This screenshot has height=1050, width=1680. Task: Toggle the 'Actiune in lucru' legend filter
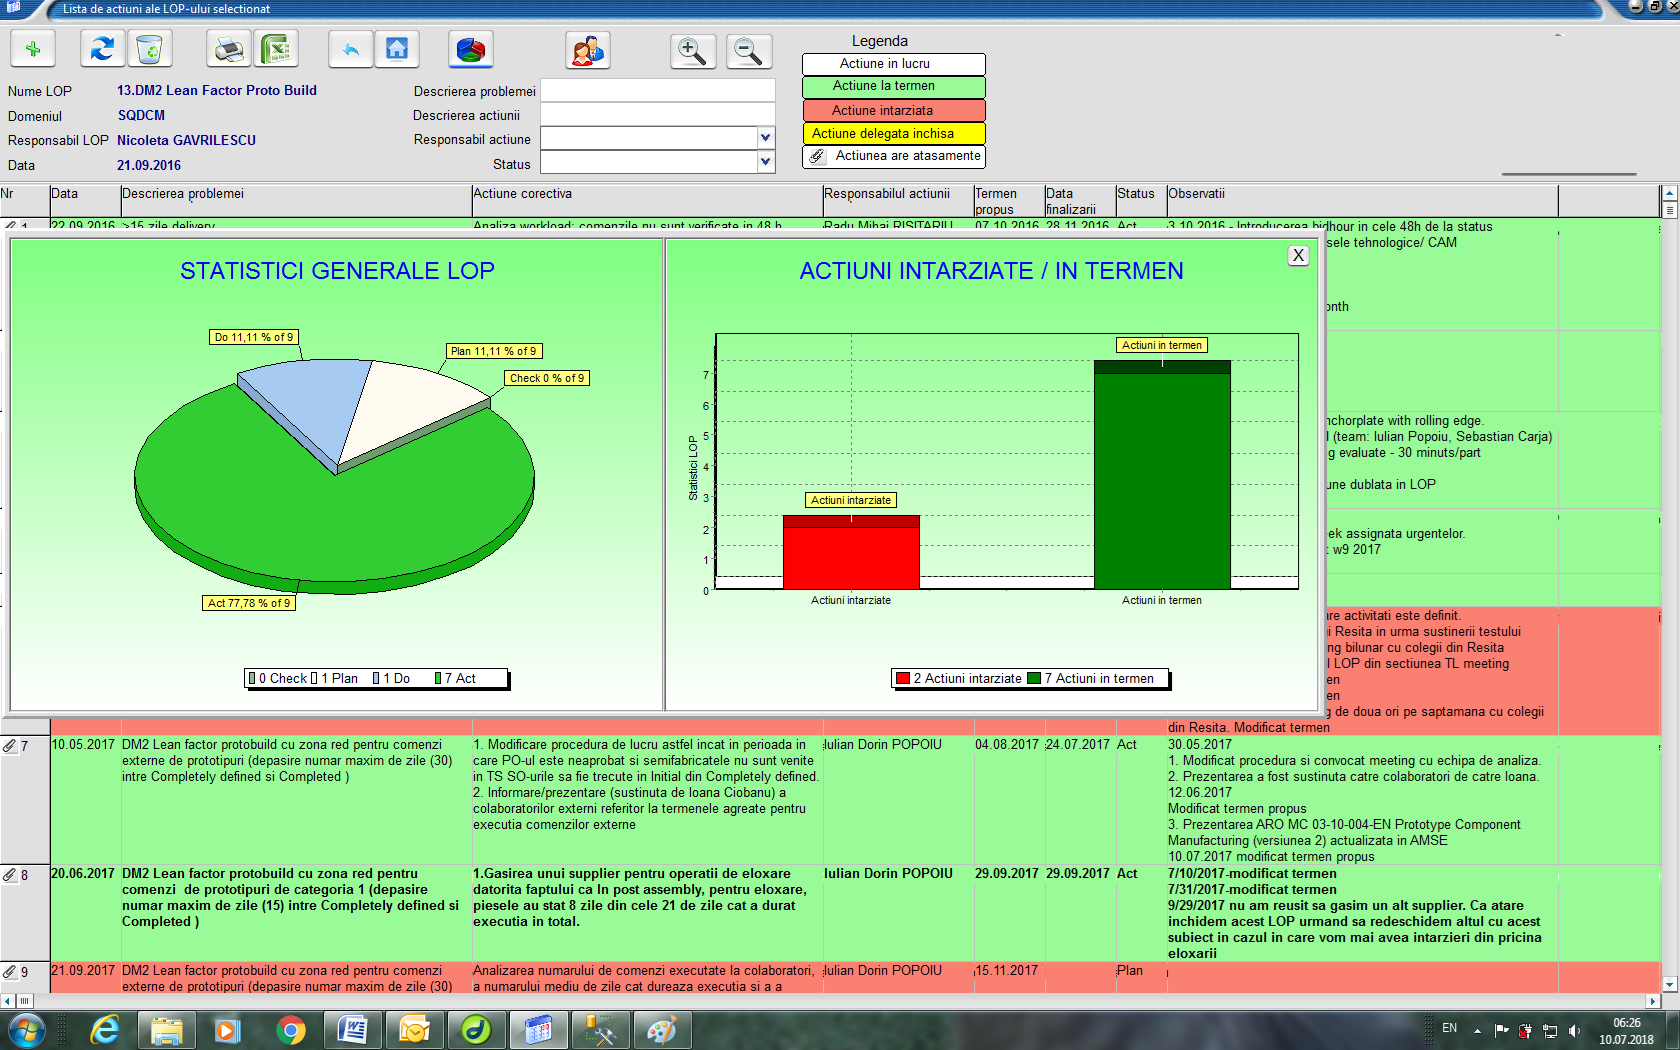893,64
